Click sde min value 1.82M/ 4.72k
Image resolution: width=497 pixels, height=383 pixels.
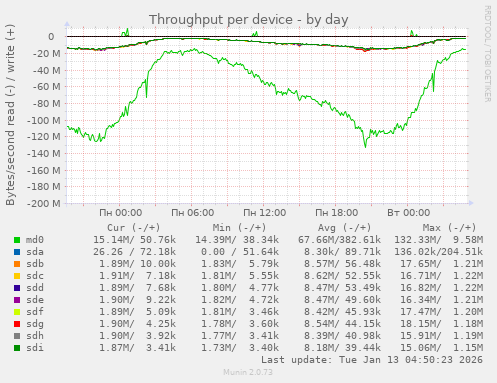[240, 300]
